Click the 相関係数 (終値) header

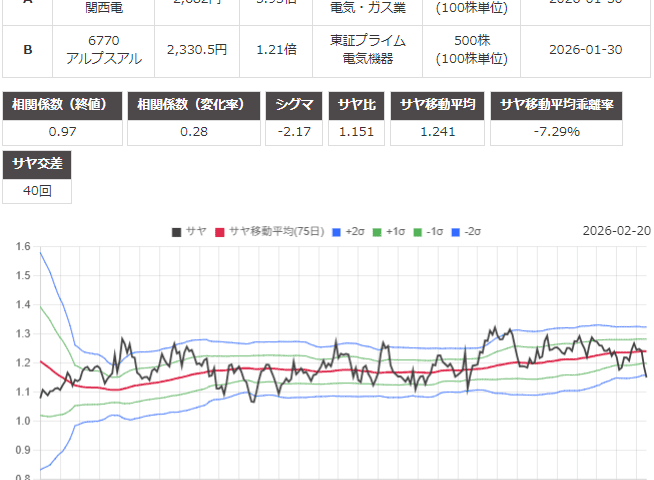[65, 105]
